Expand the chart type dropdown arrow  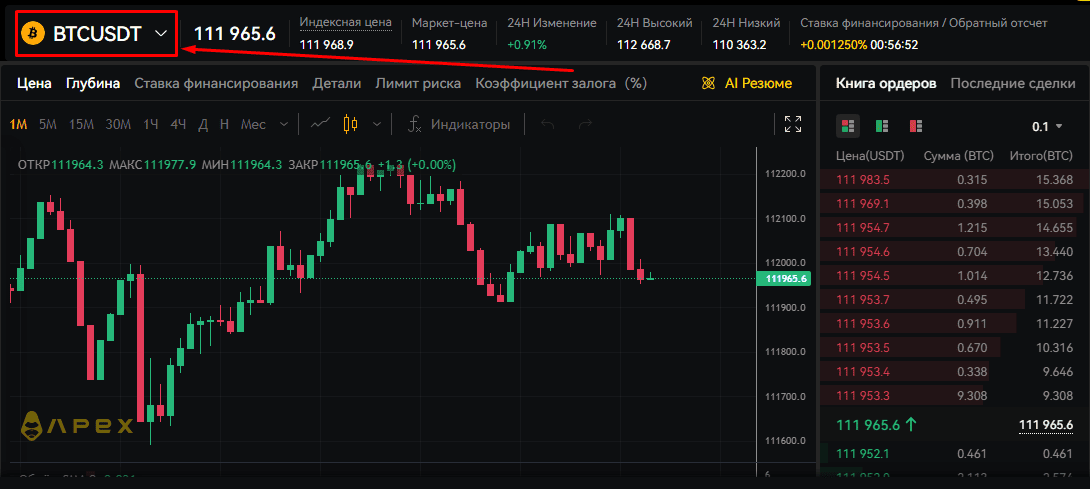[377, 125]
